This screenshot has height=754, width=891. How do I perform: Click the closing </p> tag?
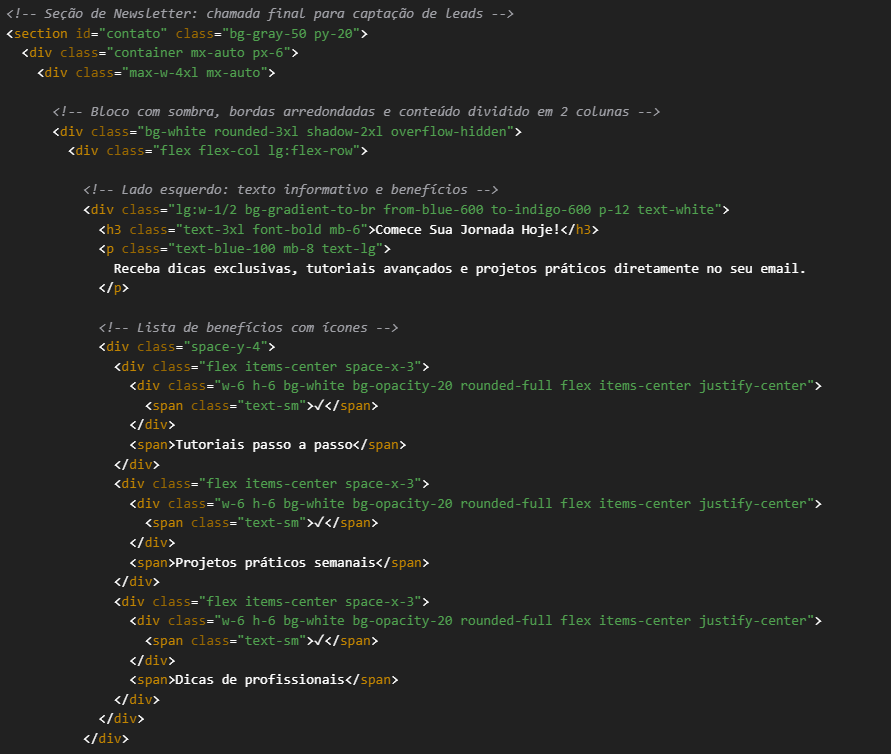point(114,288)
